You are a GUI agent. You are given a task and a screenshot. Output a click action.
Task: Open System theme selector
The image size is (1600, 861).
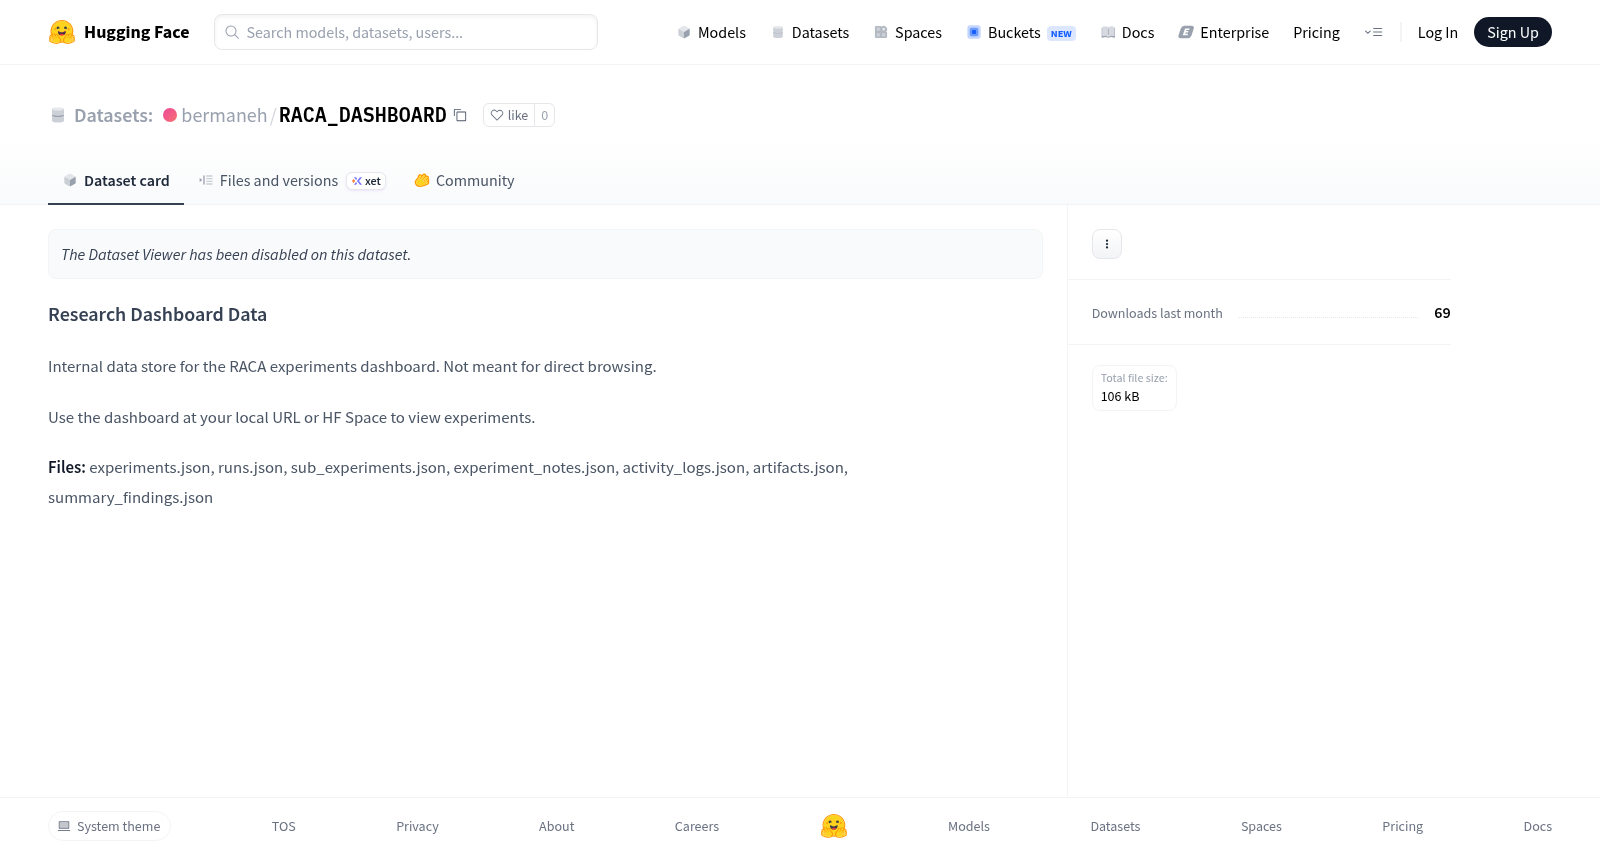pos(109,826)
